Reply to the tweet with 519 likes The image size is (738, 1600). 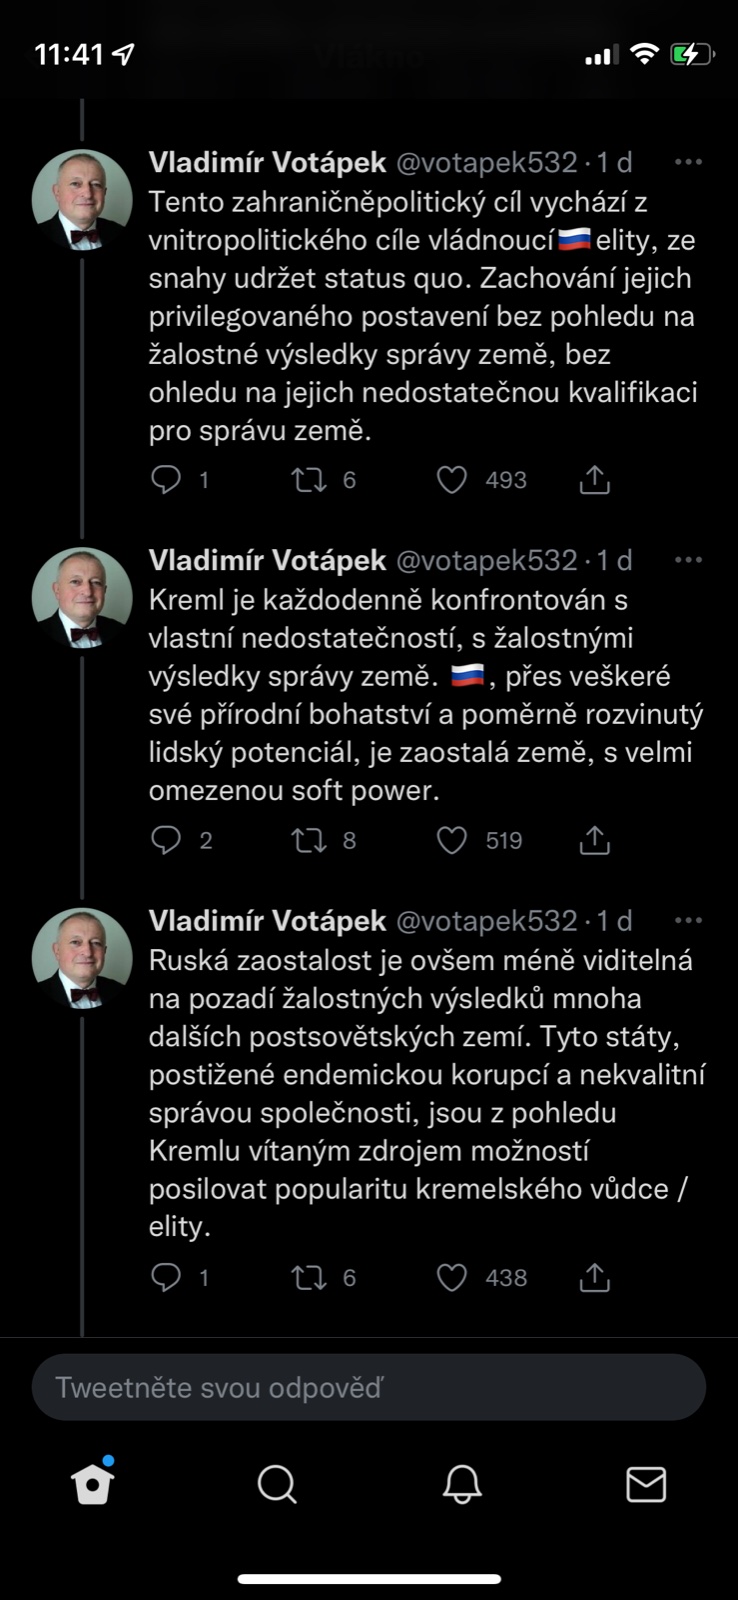(x=166, y=840)
